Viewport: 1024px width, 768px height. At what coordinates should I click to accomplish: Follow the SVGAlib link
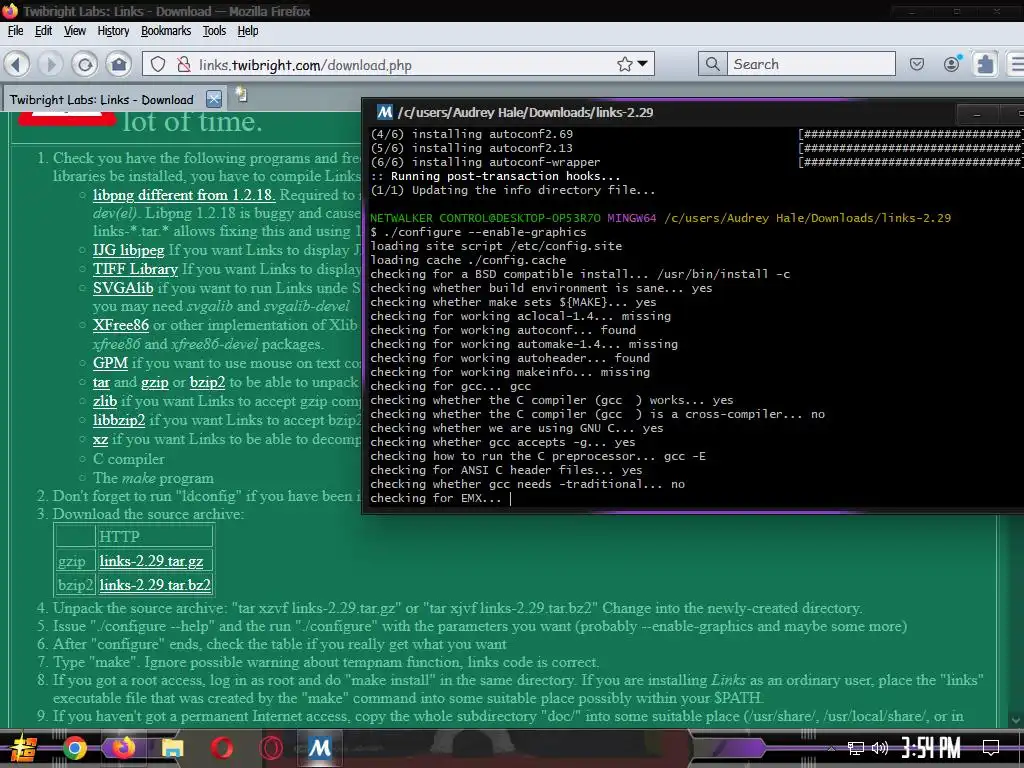click(123, 288)
